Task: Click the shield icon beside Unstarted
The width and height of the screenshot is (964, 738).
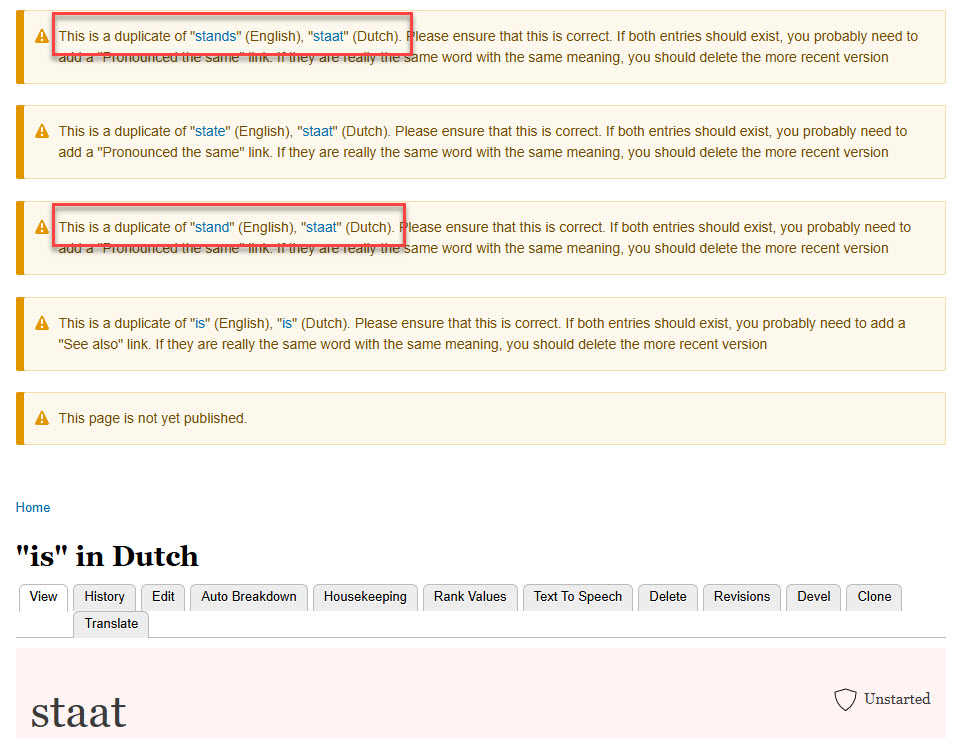Action: 845,699
